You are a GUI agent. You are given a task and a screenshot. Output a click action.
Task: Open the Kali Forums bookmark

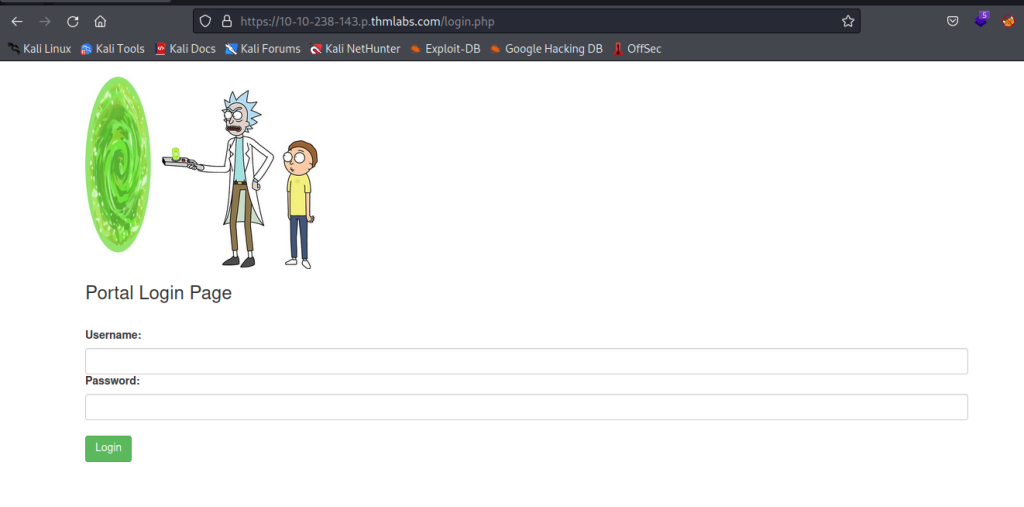point(263,49)
